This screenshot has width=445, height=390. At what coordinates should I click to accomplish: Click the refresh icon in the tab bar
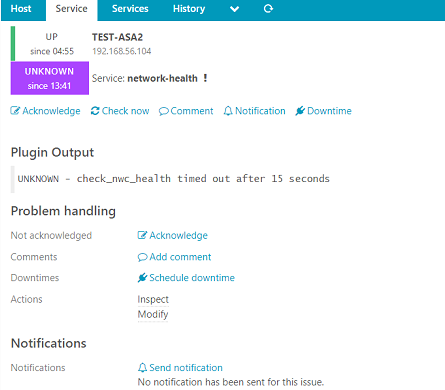point(268,9)
